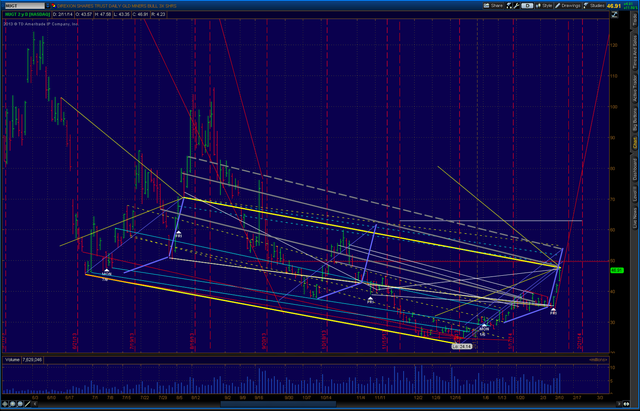Open the Style menu
Screen dimensions: 640x411
click(544, 6)
